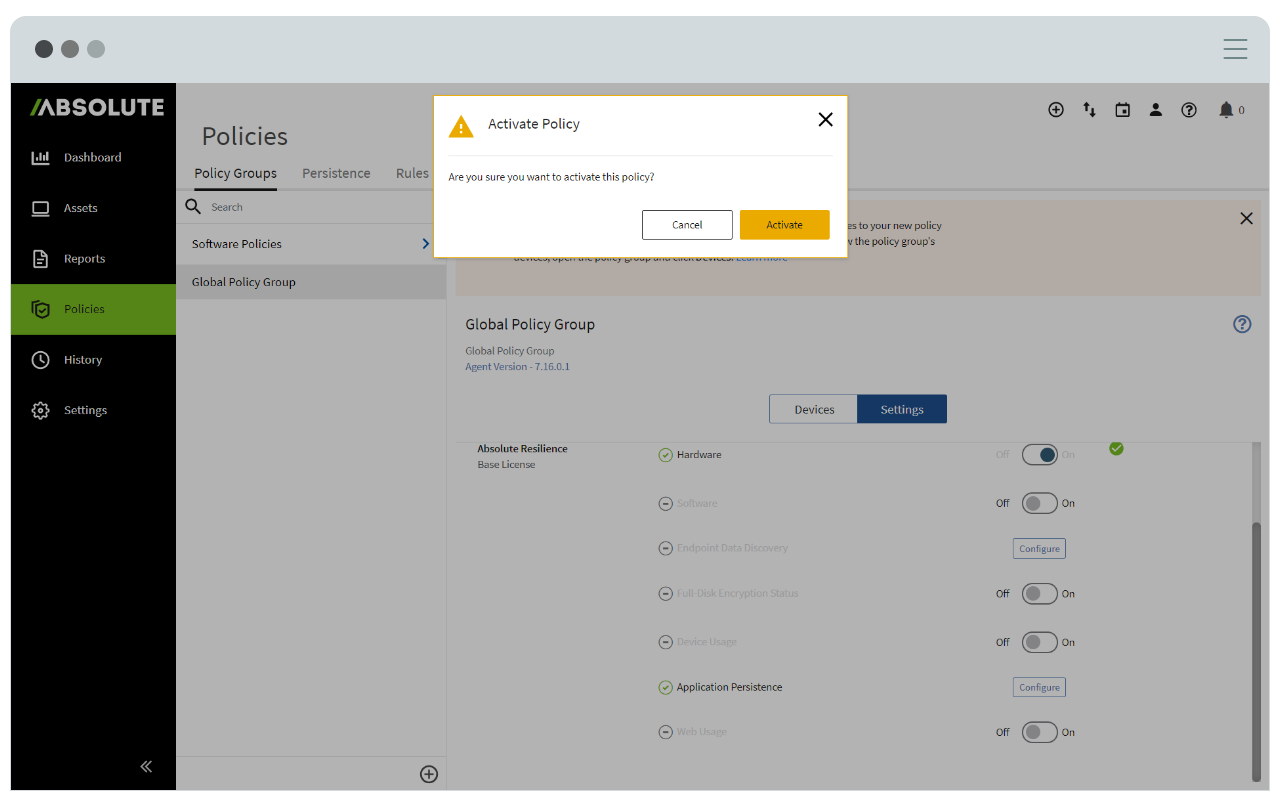This screenshot has height=807, width=1280.
Task: Click Web Usage minus status icon
Action: coord(665,732)
